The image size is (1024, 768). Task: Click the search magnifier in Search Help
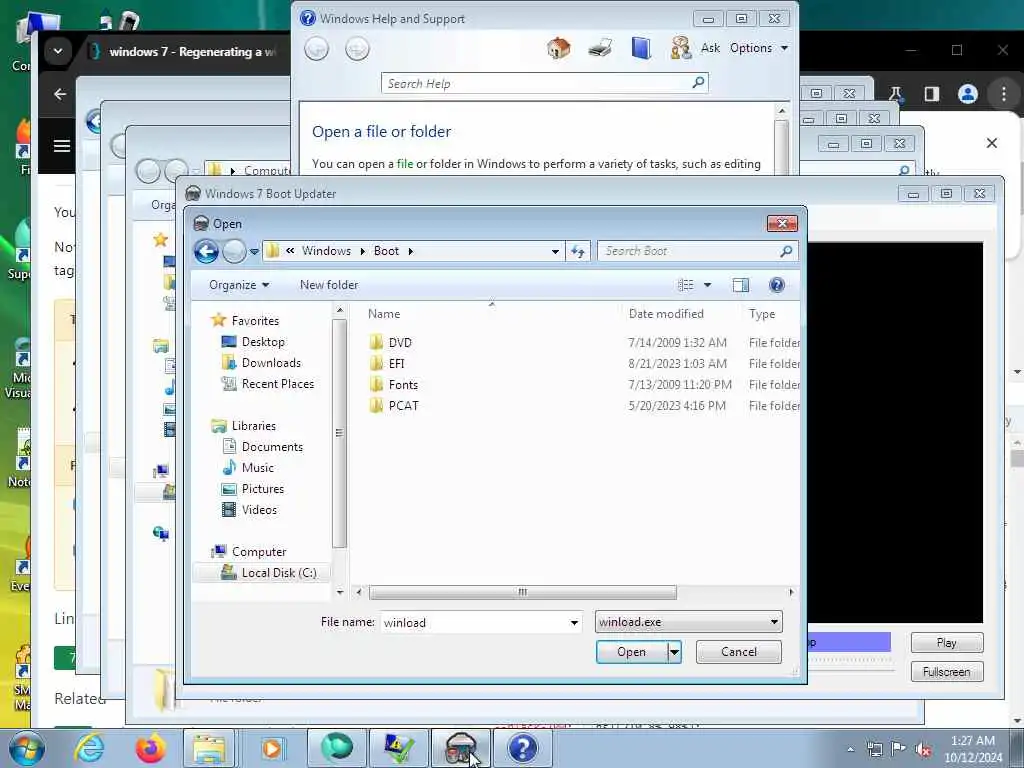698,82
